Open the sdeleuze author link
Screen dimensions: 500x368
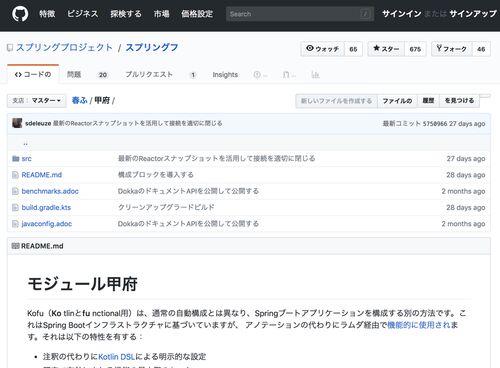[38, 123]
